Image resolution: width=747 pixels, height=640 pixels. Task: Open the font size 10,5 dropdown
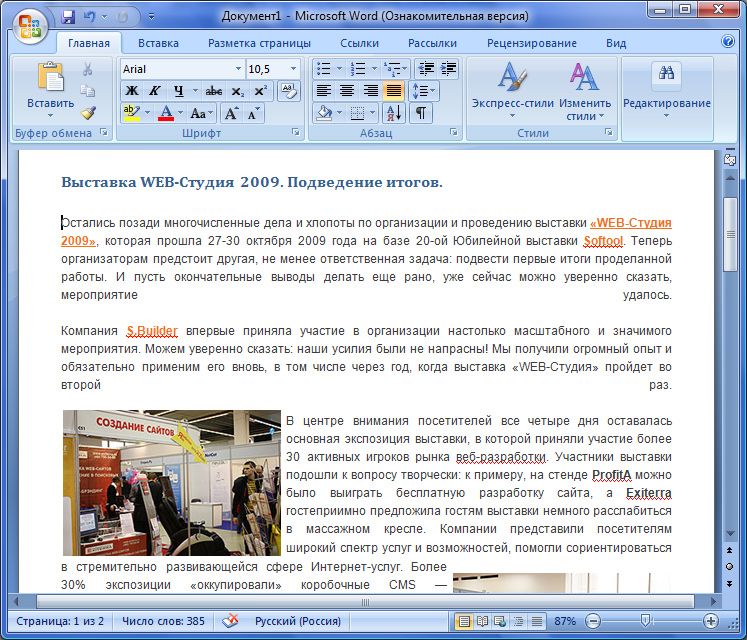[293, 69]
